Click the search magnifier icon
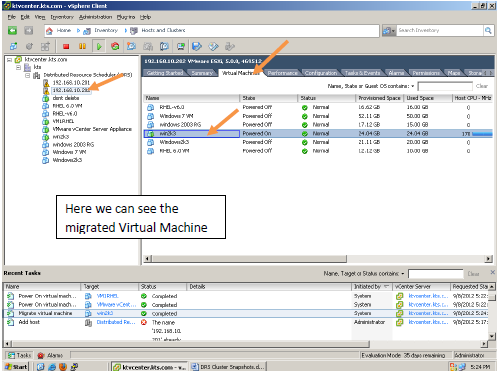498x371 pixels. (488, 31)
